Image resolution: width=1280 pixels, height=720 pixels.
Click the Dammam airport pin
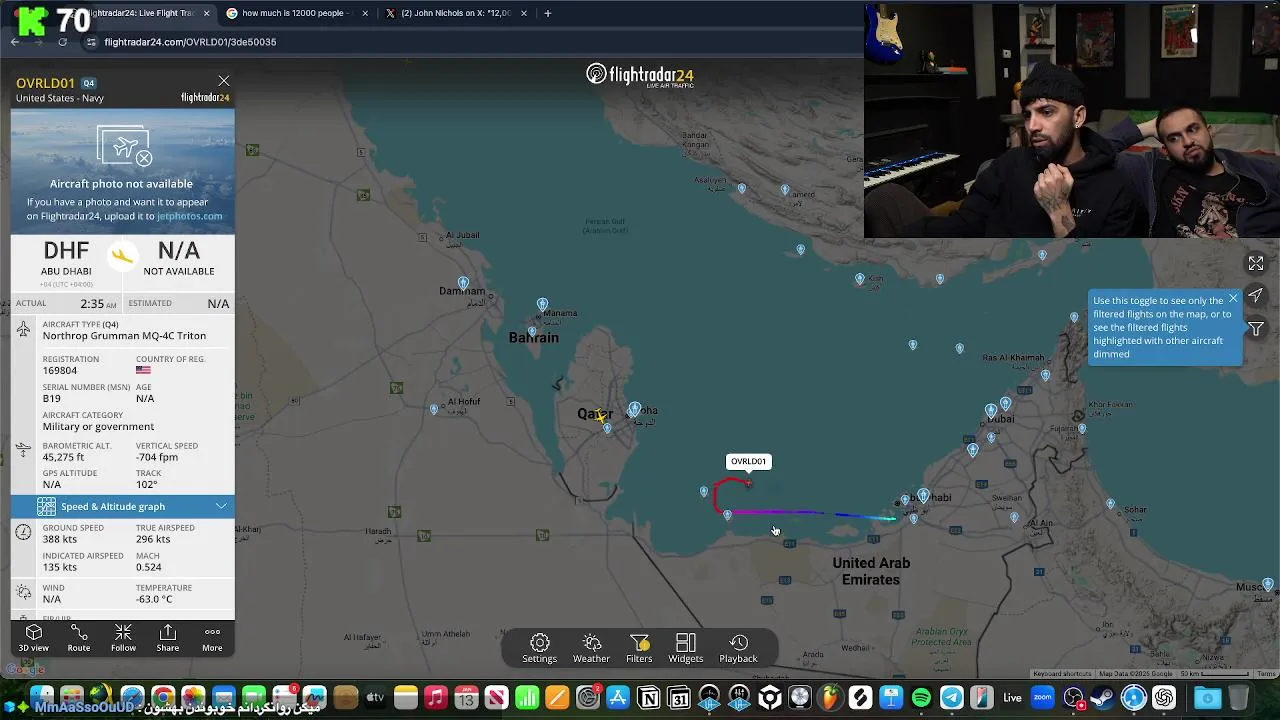coord(463,284)
